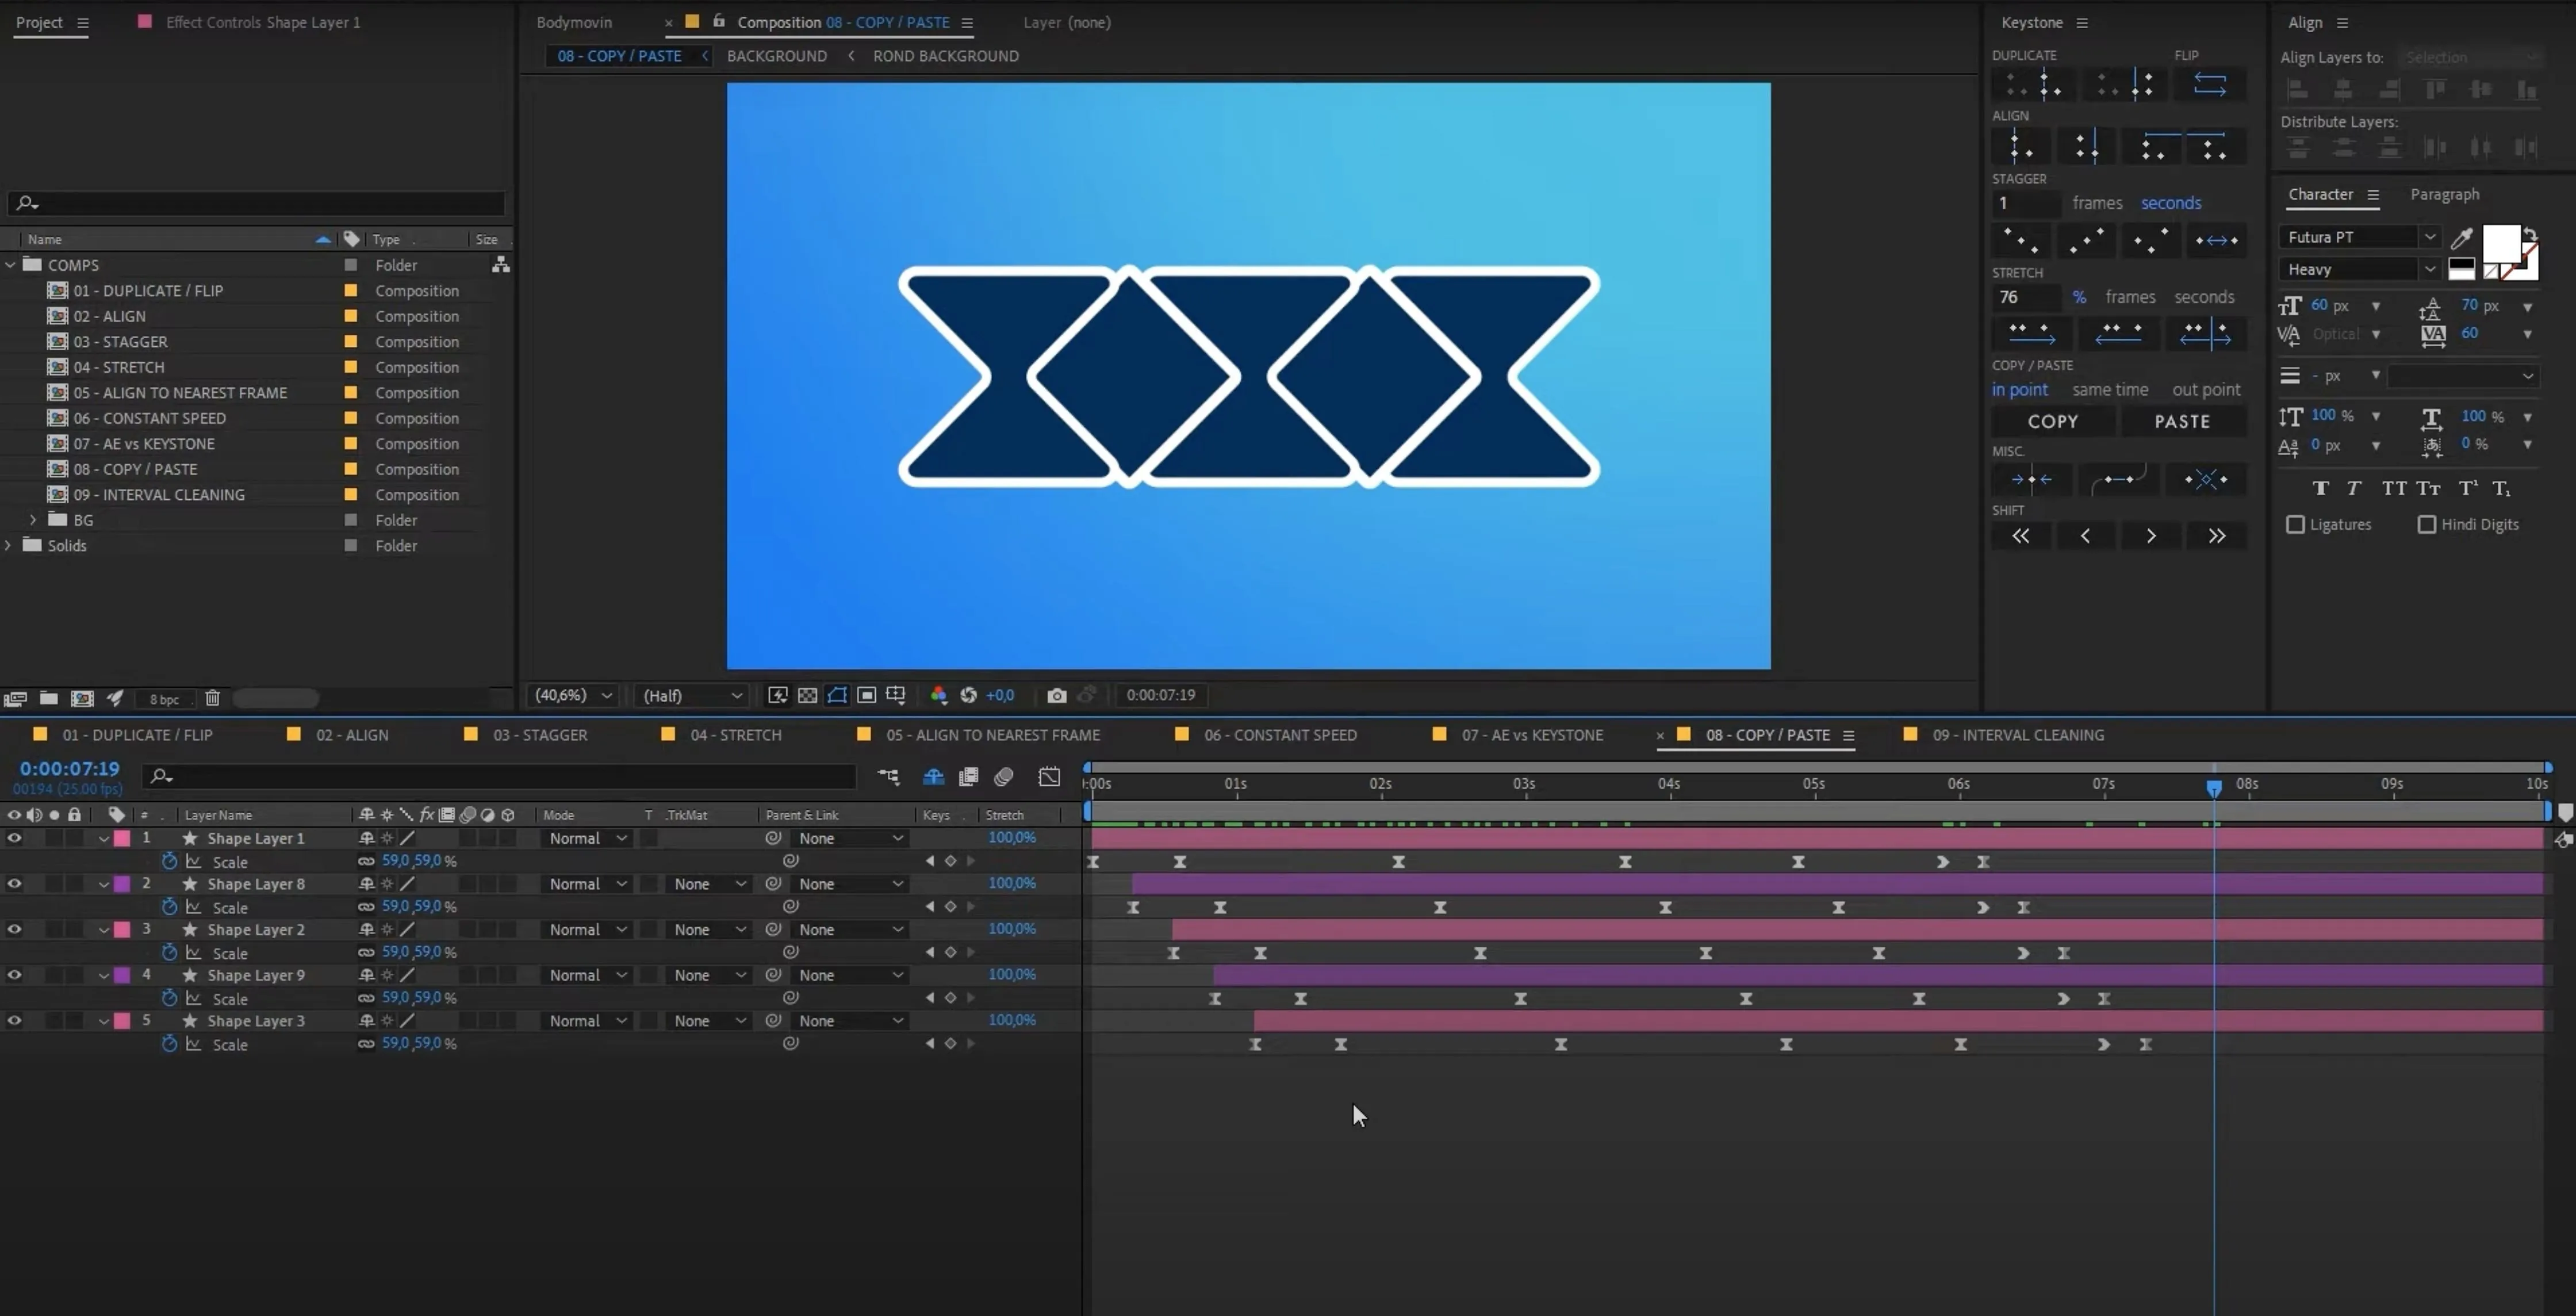Click All Caps TT style button
Screen dimensions: 2576x1316
[x=2394, y=488]
